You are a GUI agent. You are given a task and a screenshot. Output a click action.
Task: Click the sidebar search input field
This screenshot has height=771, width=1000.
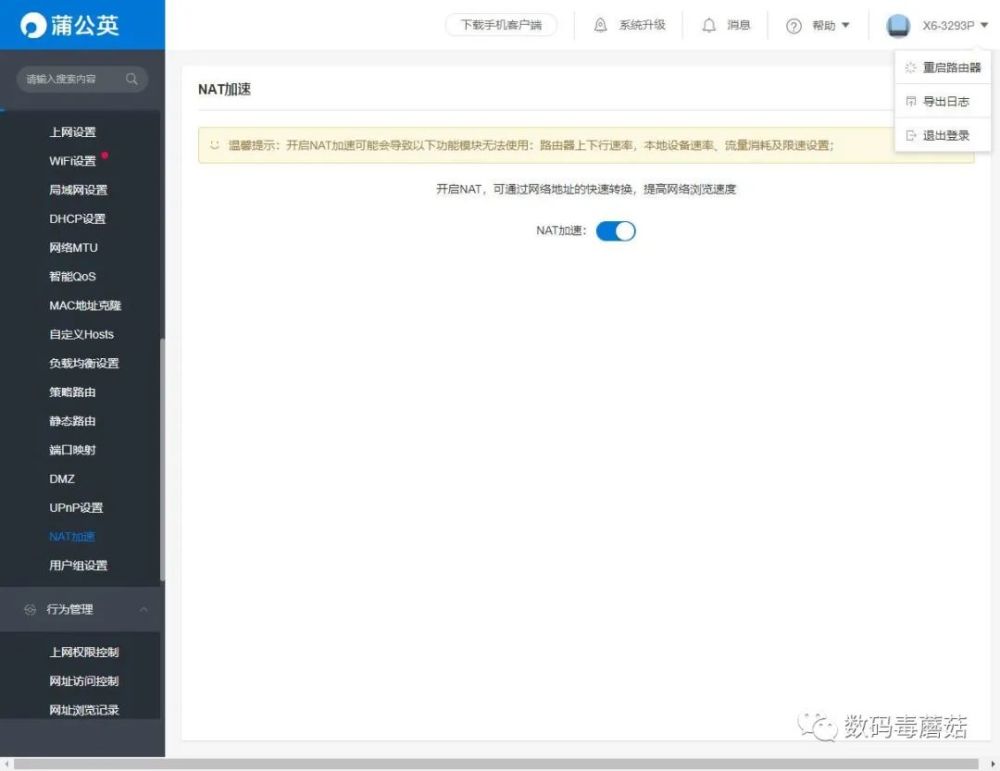pos(82,79)
